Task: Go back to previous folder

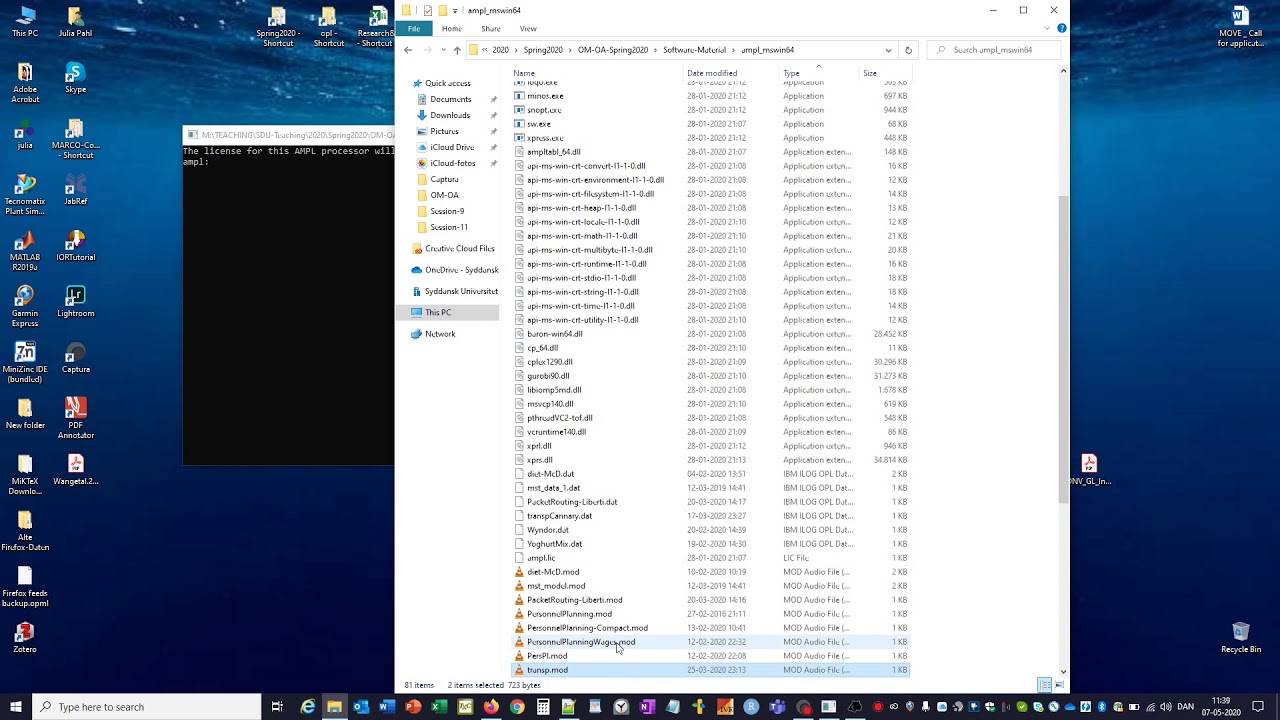Action: pyautogui.click(x=408, y=50)
